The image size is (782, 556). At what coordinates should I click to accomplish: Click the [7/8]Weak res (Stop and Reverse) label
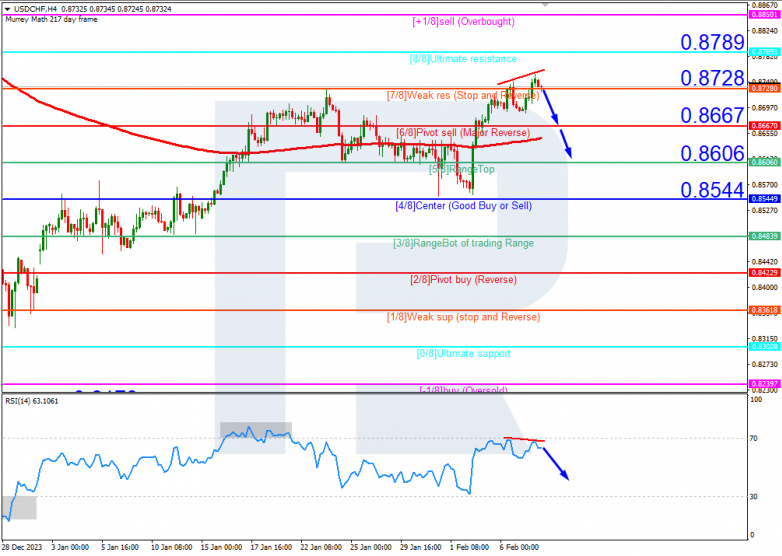tap(463, 95)
